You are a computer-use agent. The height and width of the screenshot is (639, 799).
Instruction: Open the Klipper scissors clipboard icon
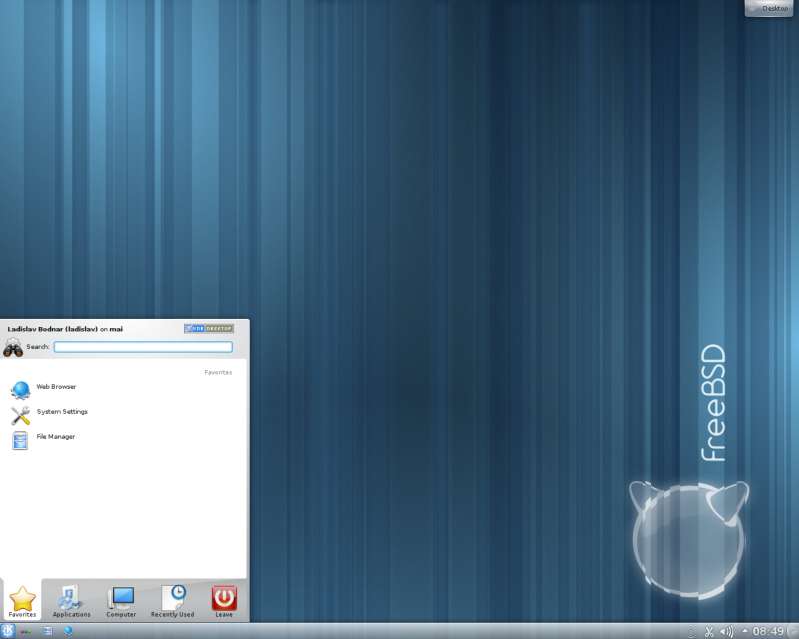coord(709,631)
